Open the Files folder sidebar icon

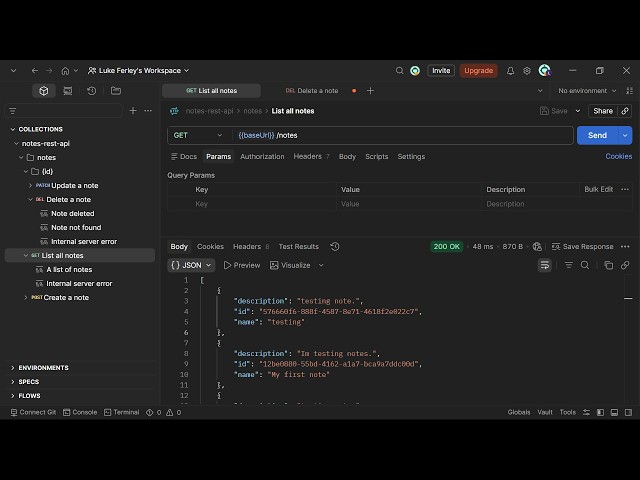116,91
